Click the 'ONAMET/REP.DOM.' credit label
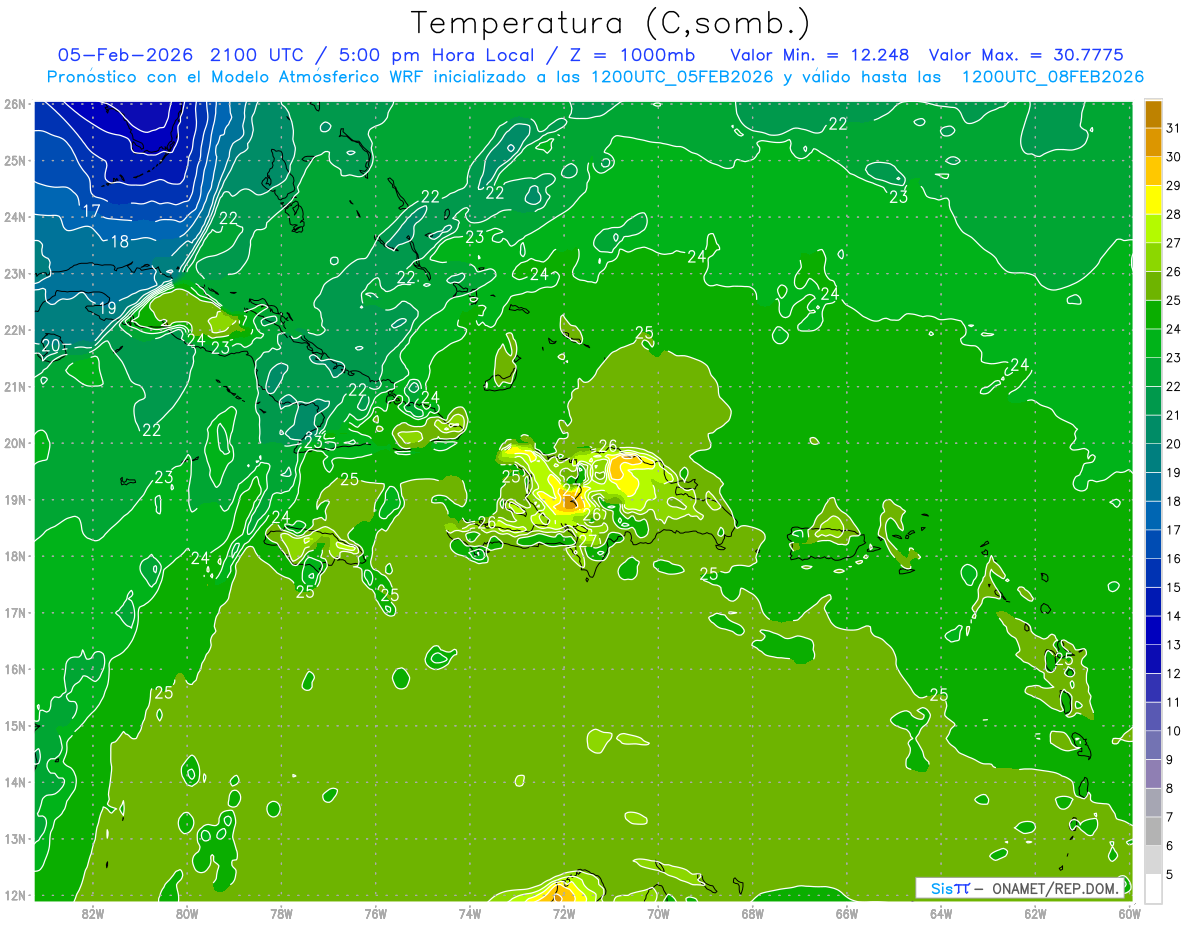This screenshot has width=1200, height=927. (1055, 888)
